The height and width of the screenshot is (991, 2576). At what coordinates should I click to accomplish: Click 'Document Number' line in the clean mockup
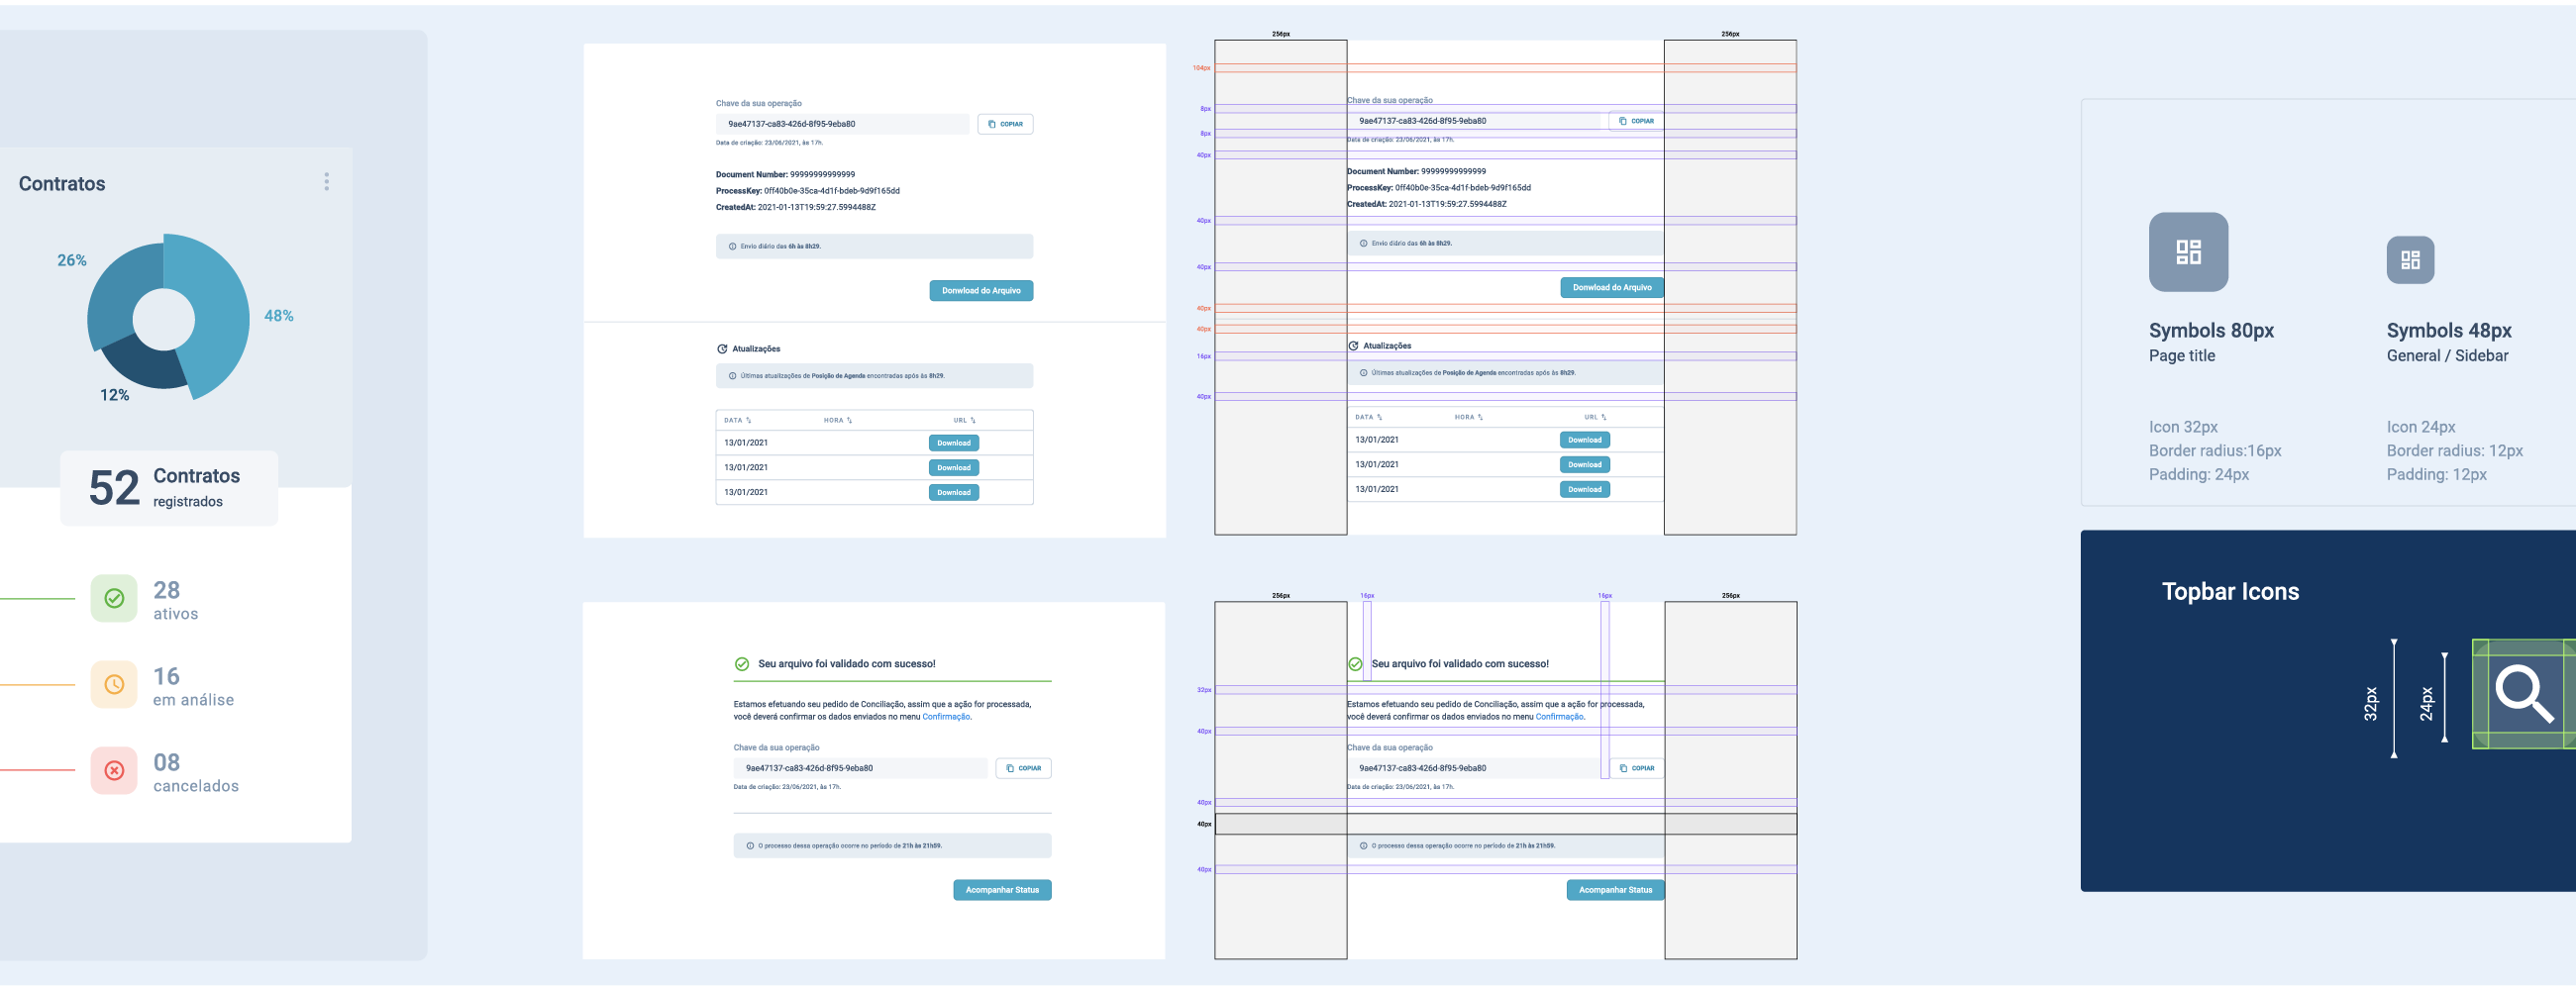[x=785, y=174]
